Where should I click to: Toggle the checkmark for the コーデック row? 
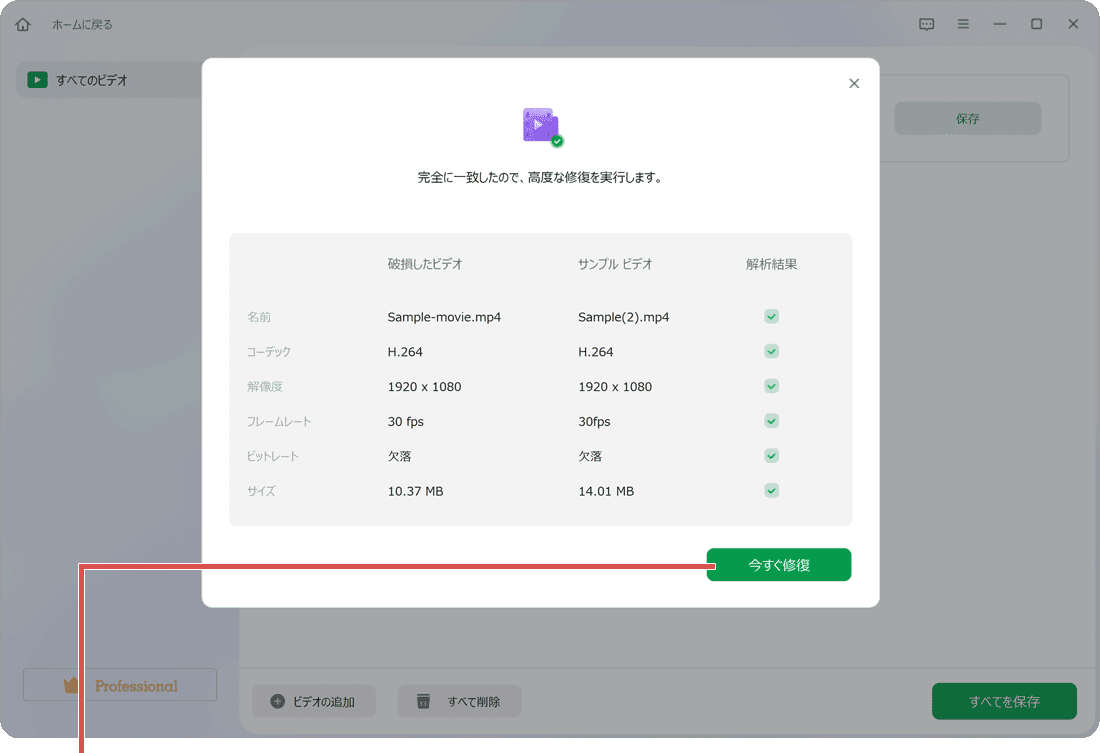(x=771, y=351)
